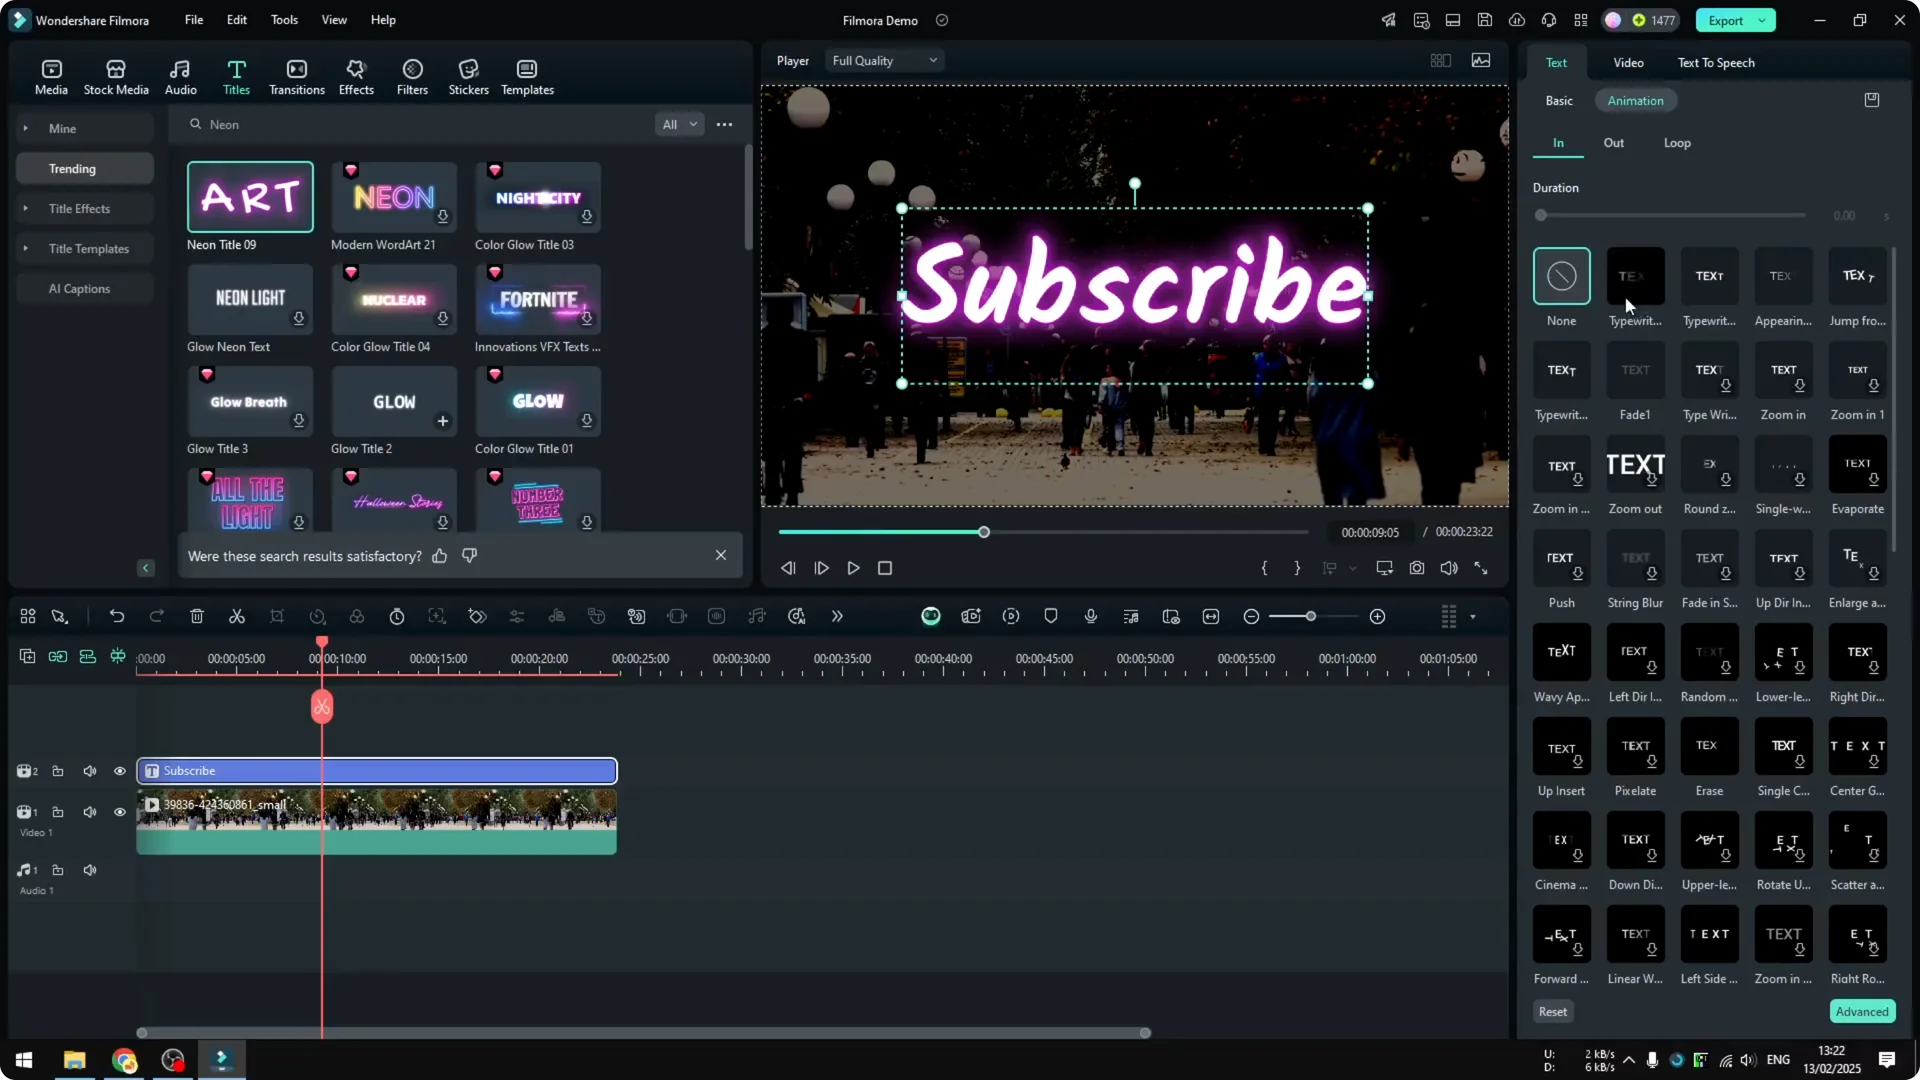1920x1080 pixels.
Task: Hide the Video 1 track
Action: (x=119, y=812)
